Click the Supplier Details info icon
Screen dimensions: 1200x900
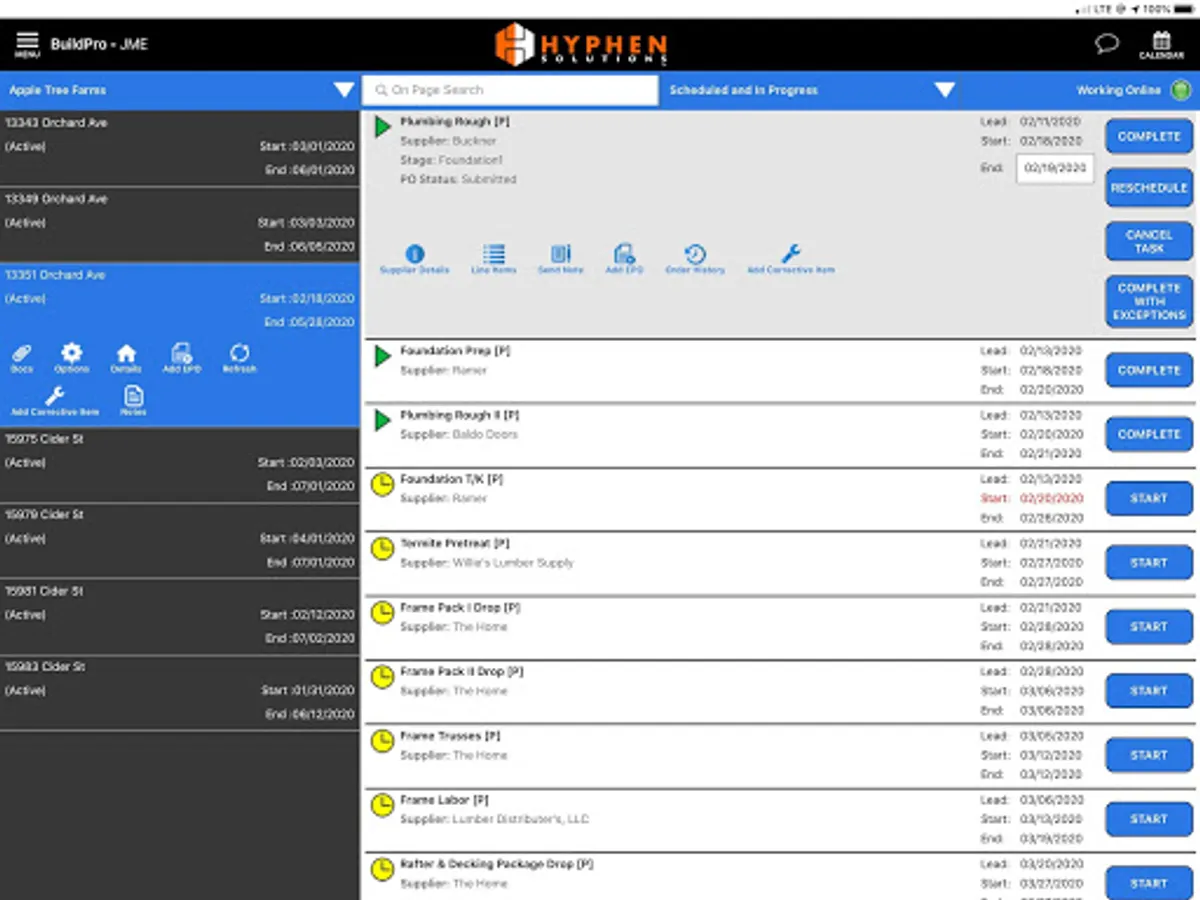414,258
